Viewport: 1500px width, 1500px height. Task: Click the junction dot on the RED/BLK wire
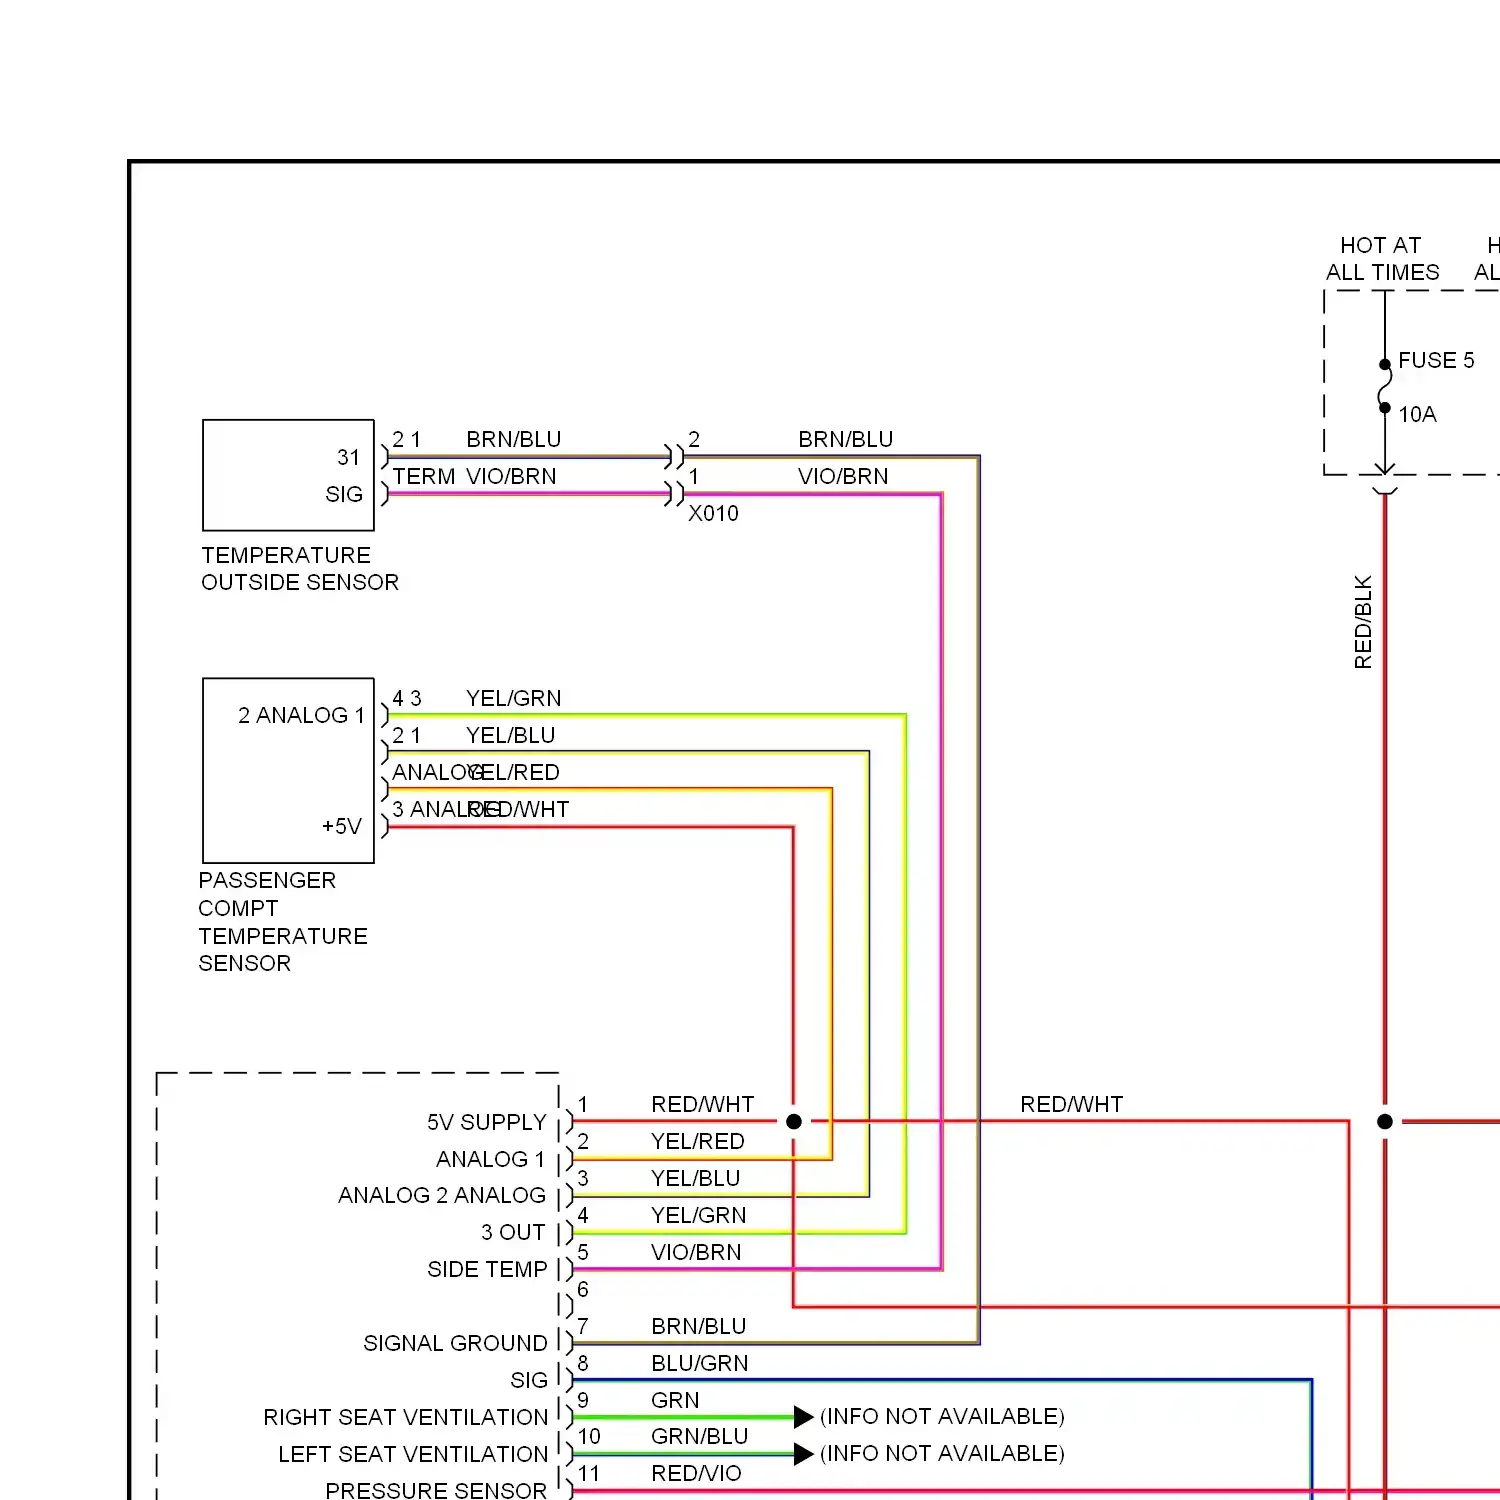(1385, 1122)
